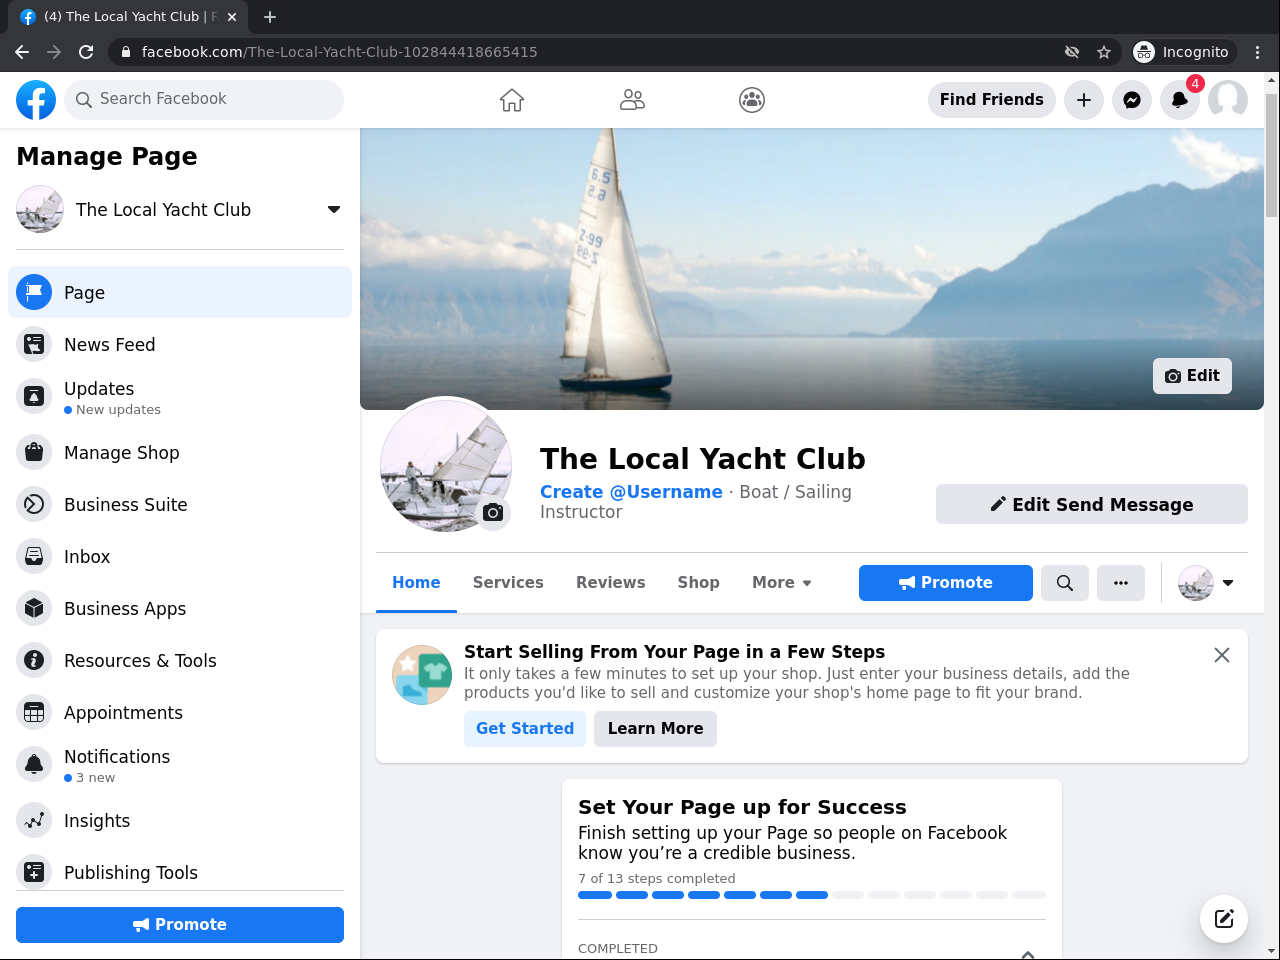The height and width of the screenshot is (960, 1280).
Task: Click the Edit Send Message button
Action: (1092, 504)
